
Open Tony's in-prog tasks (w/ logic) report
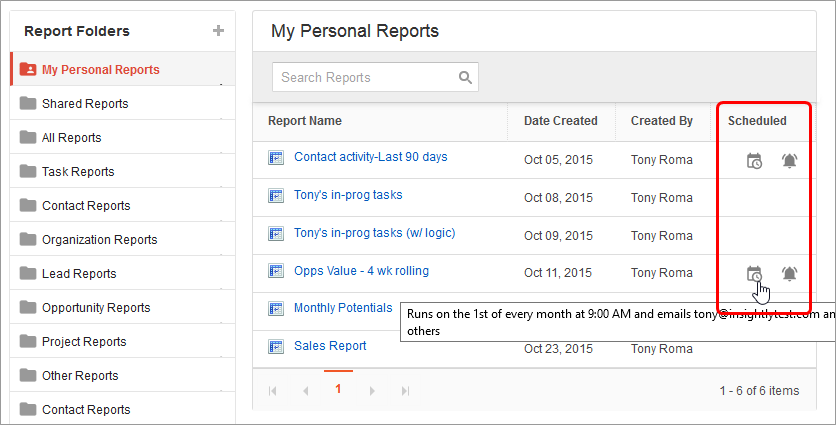tap(374, 232)
